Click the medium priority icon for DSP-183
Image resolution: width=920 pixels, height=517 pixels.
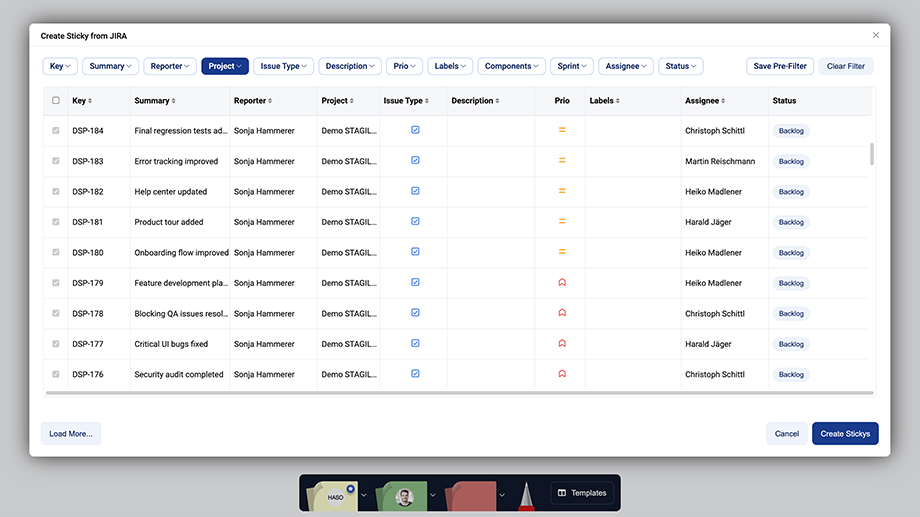click(x=562, y=161)
